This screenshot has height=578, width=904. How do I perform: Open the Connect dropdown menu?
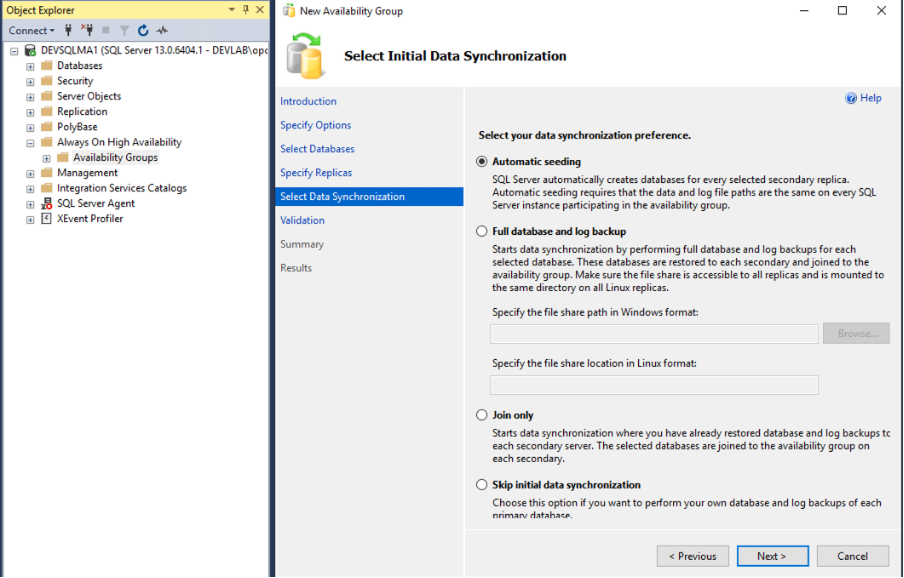pos(30,30)
